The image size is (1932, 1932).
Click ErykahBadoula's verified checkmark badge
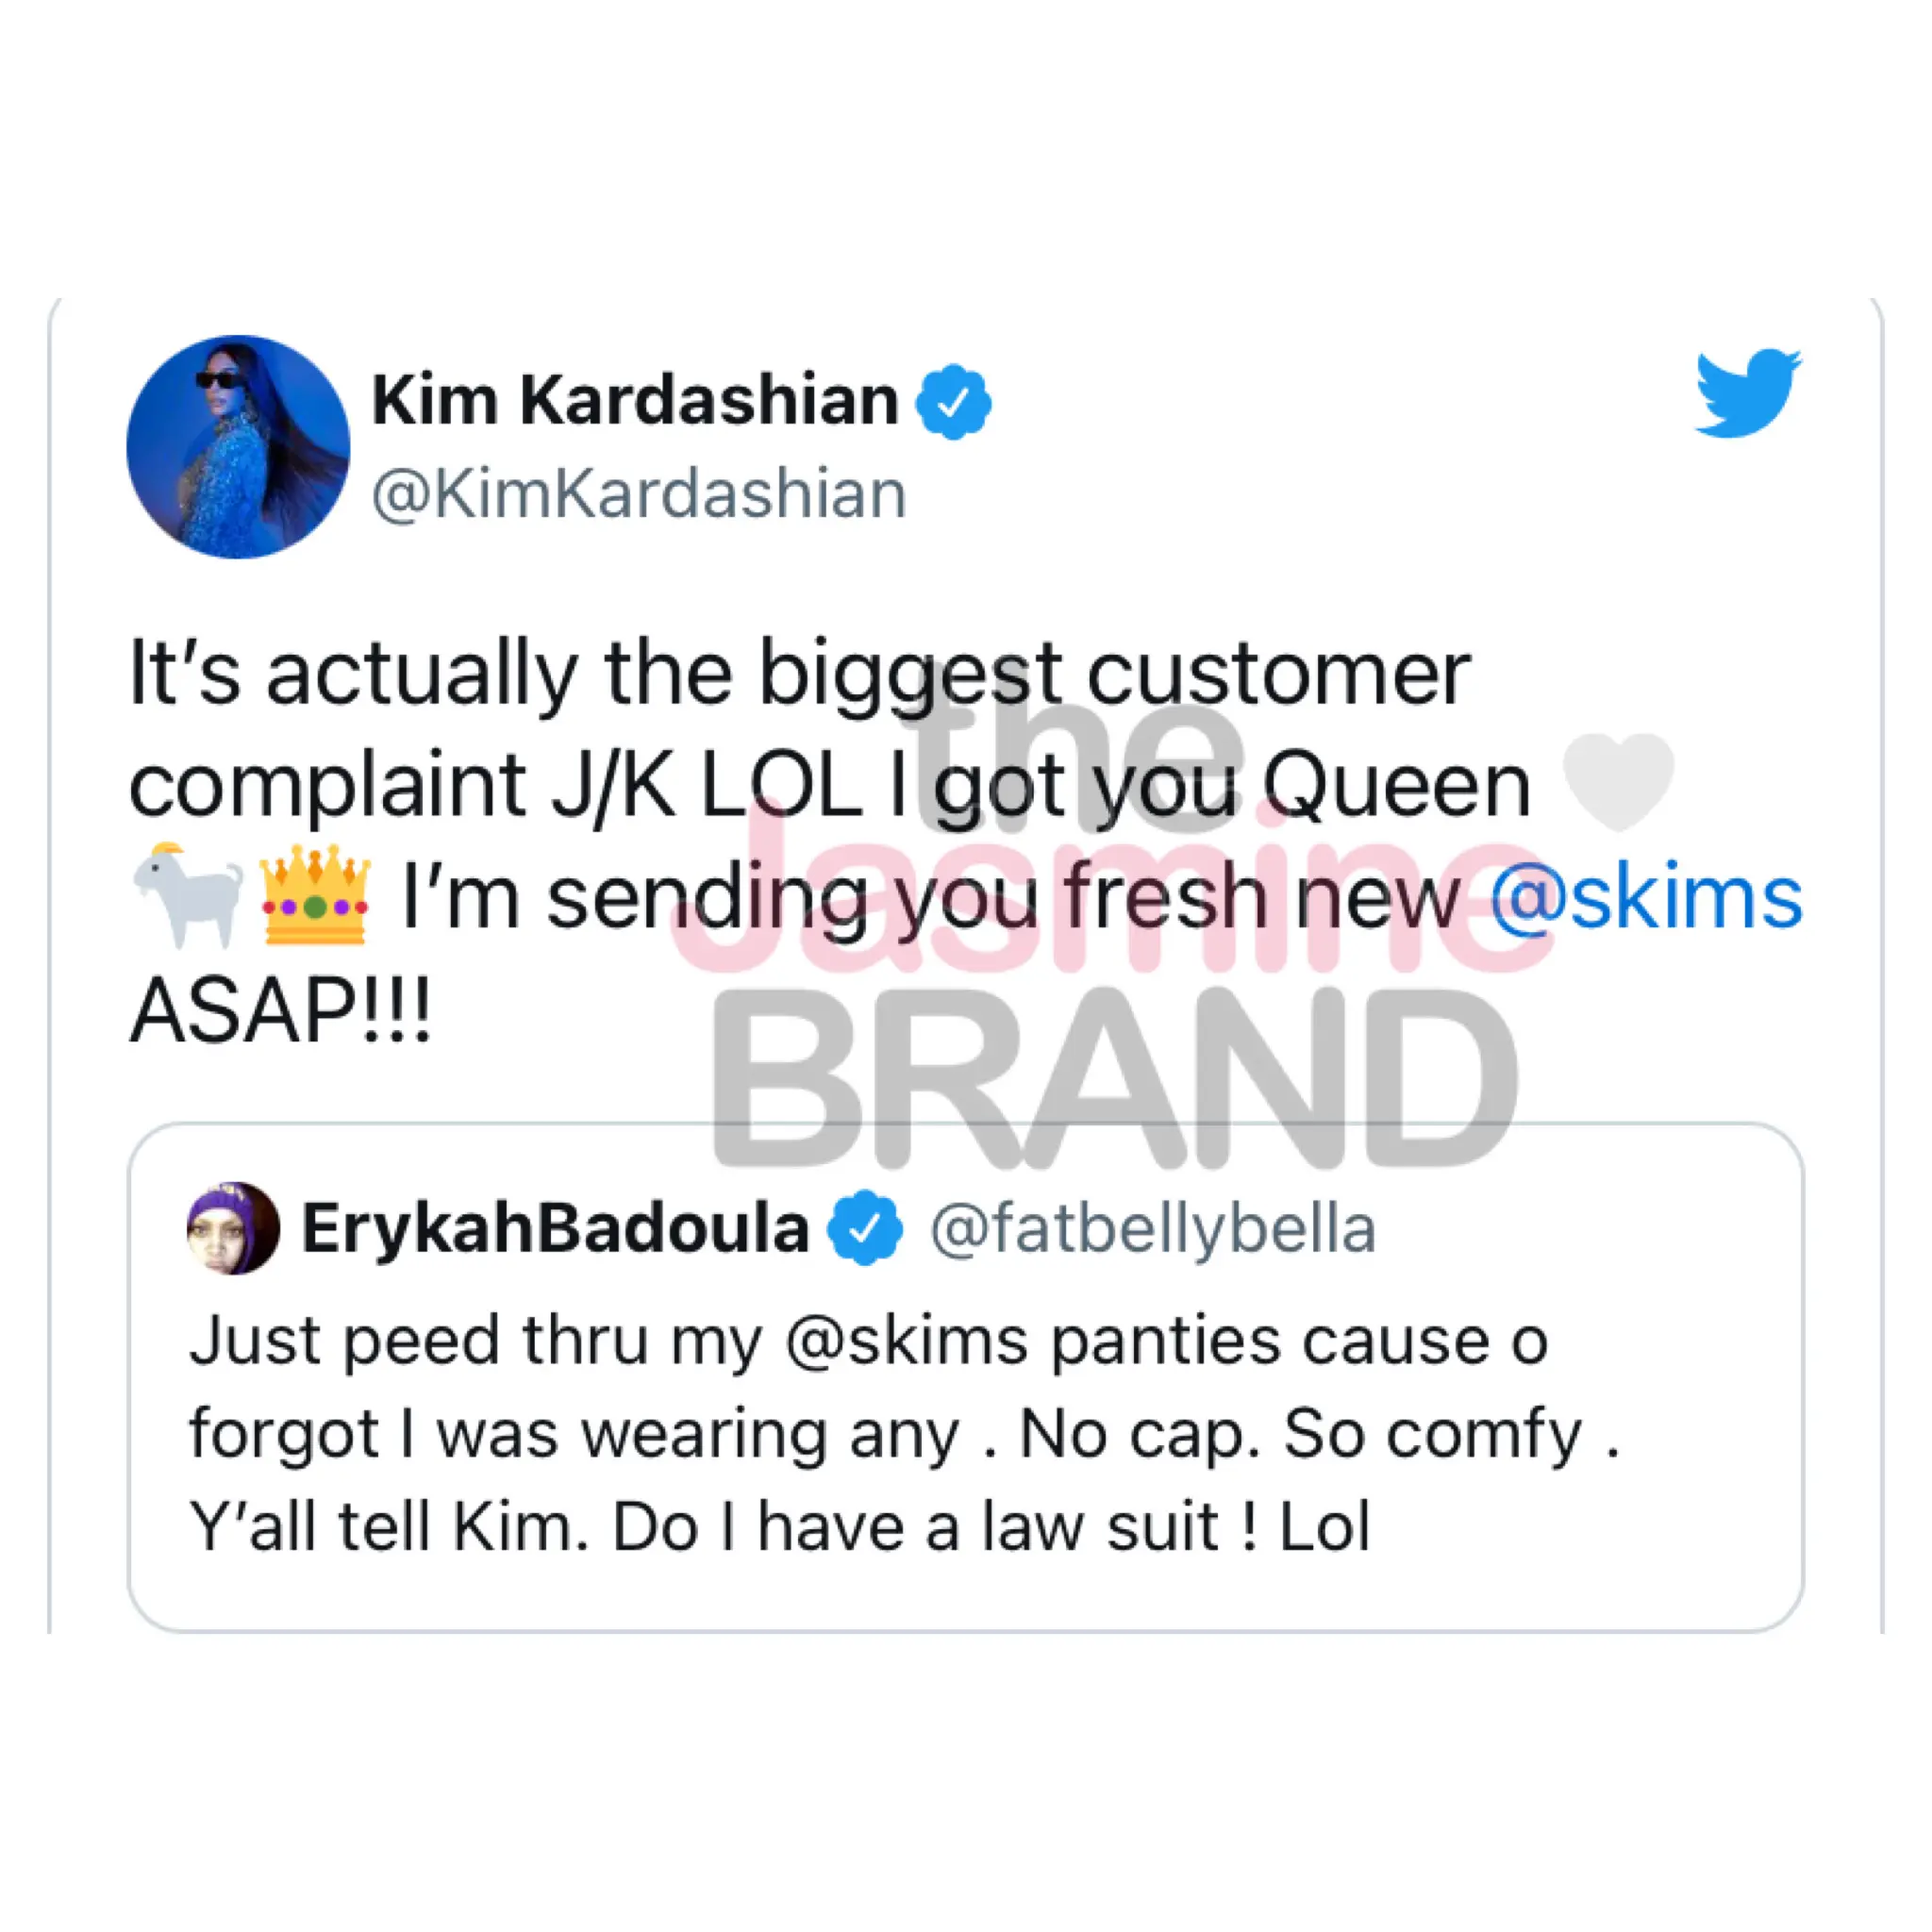(865, 1229)
